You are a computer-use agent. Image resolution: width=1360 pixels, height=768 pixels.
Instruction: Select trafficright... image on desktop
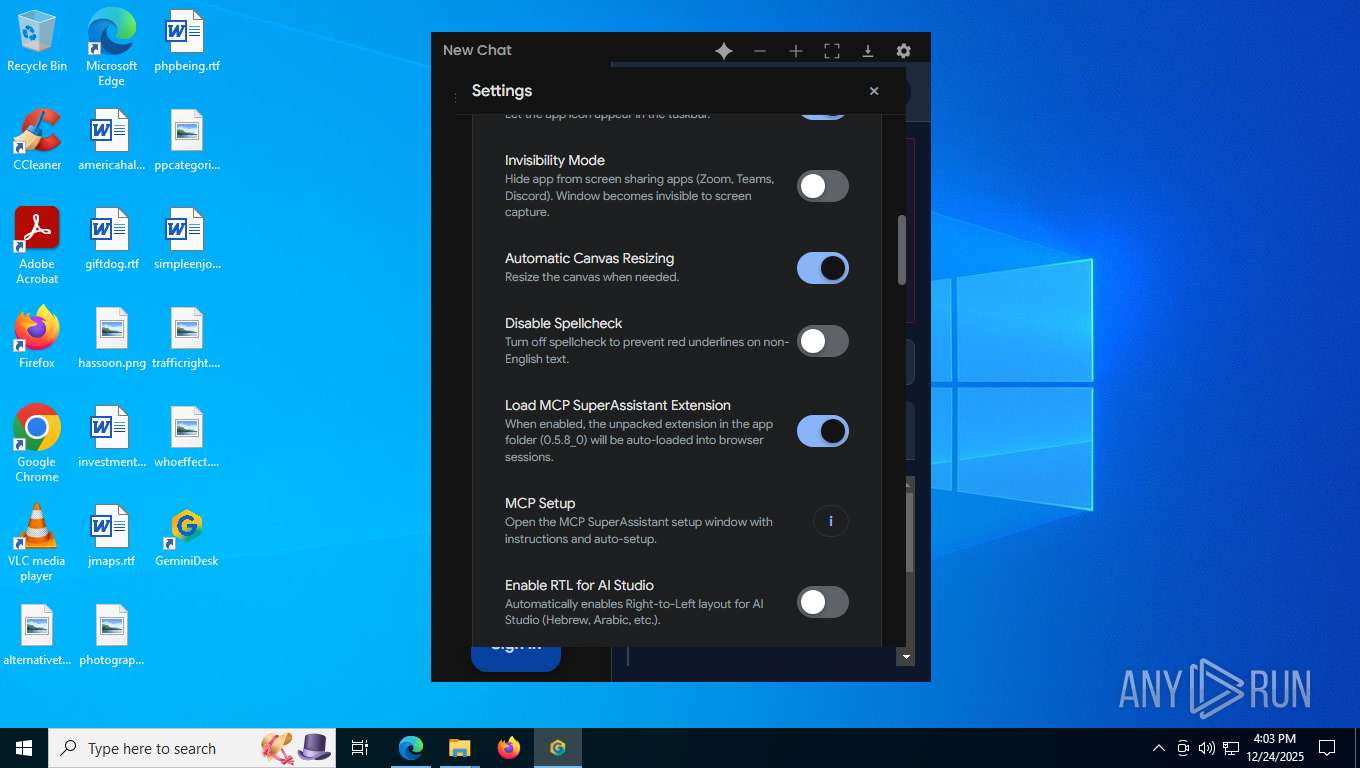pos(187,338)
